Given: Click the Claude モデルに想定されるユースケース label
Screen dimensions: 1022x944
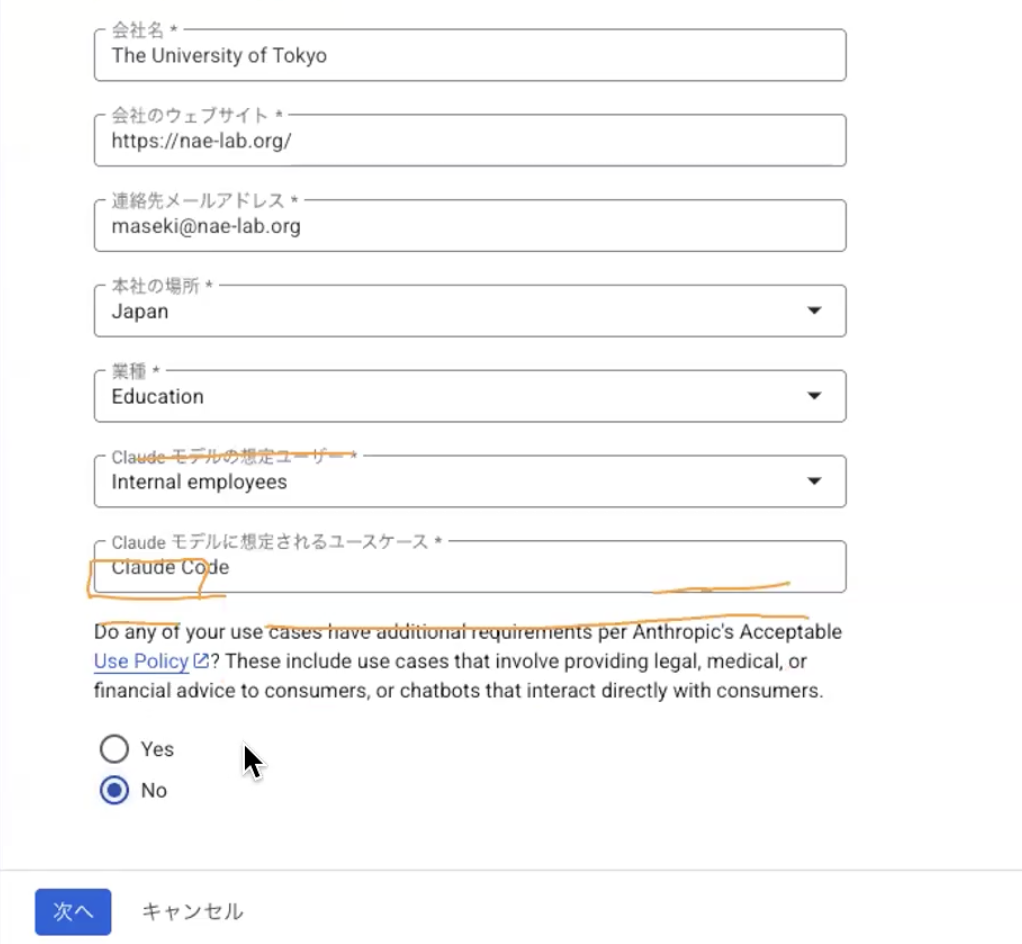Looking at the screenshot, I should click(x=270, y=542).
